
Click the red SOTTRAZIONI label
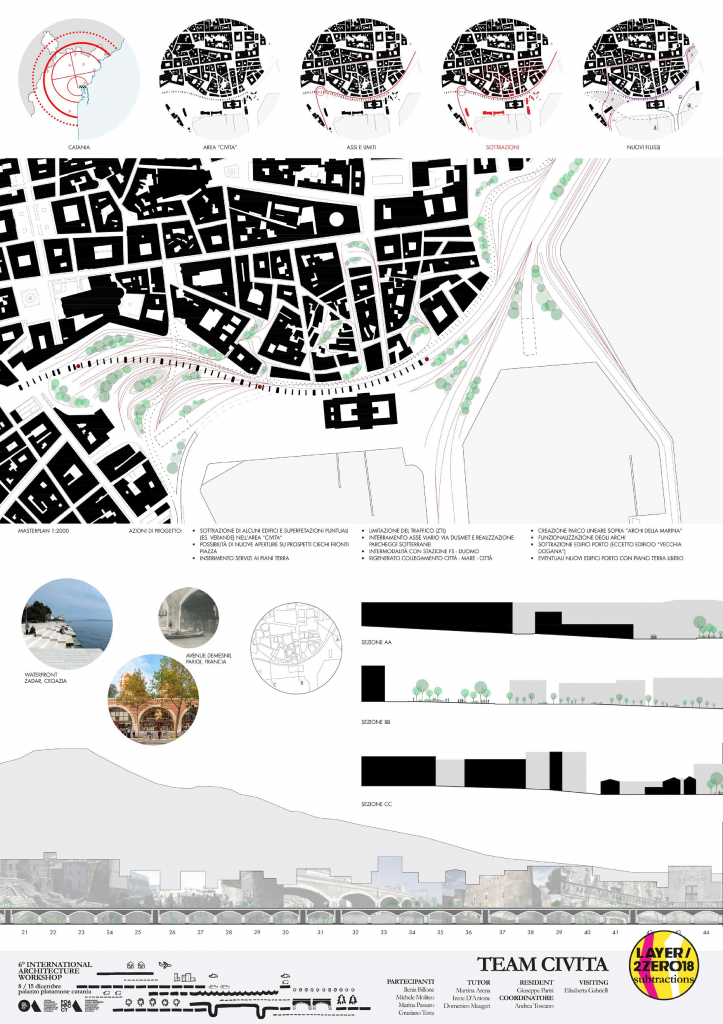pos(501,147)
